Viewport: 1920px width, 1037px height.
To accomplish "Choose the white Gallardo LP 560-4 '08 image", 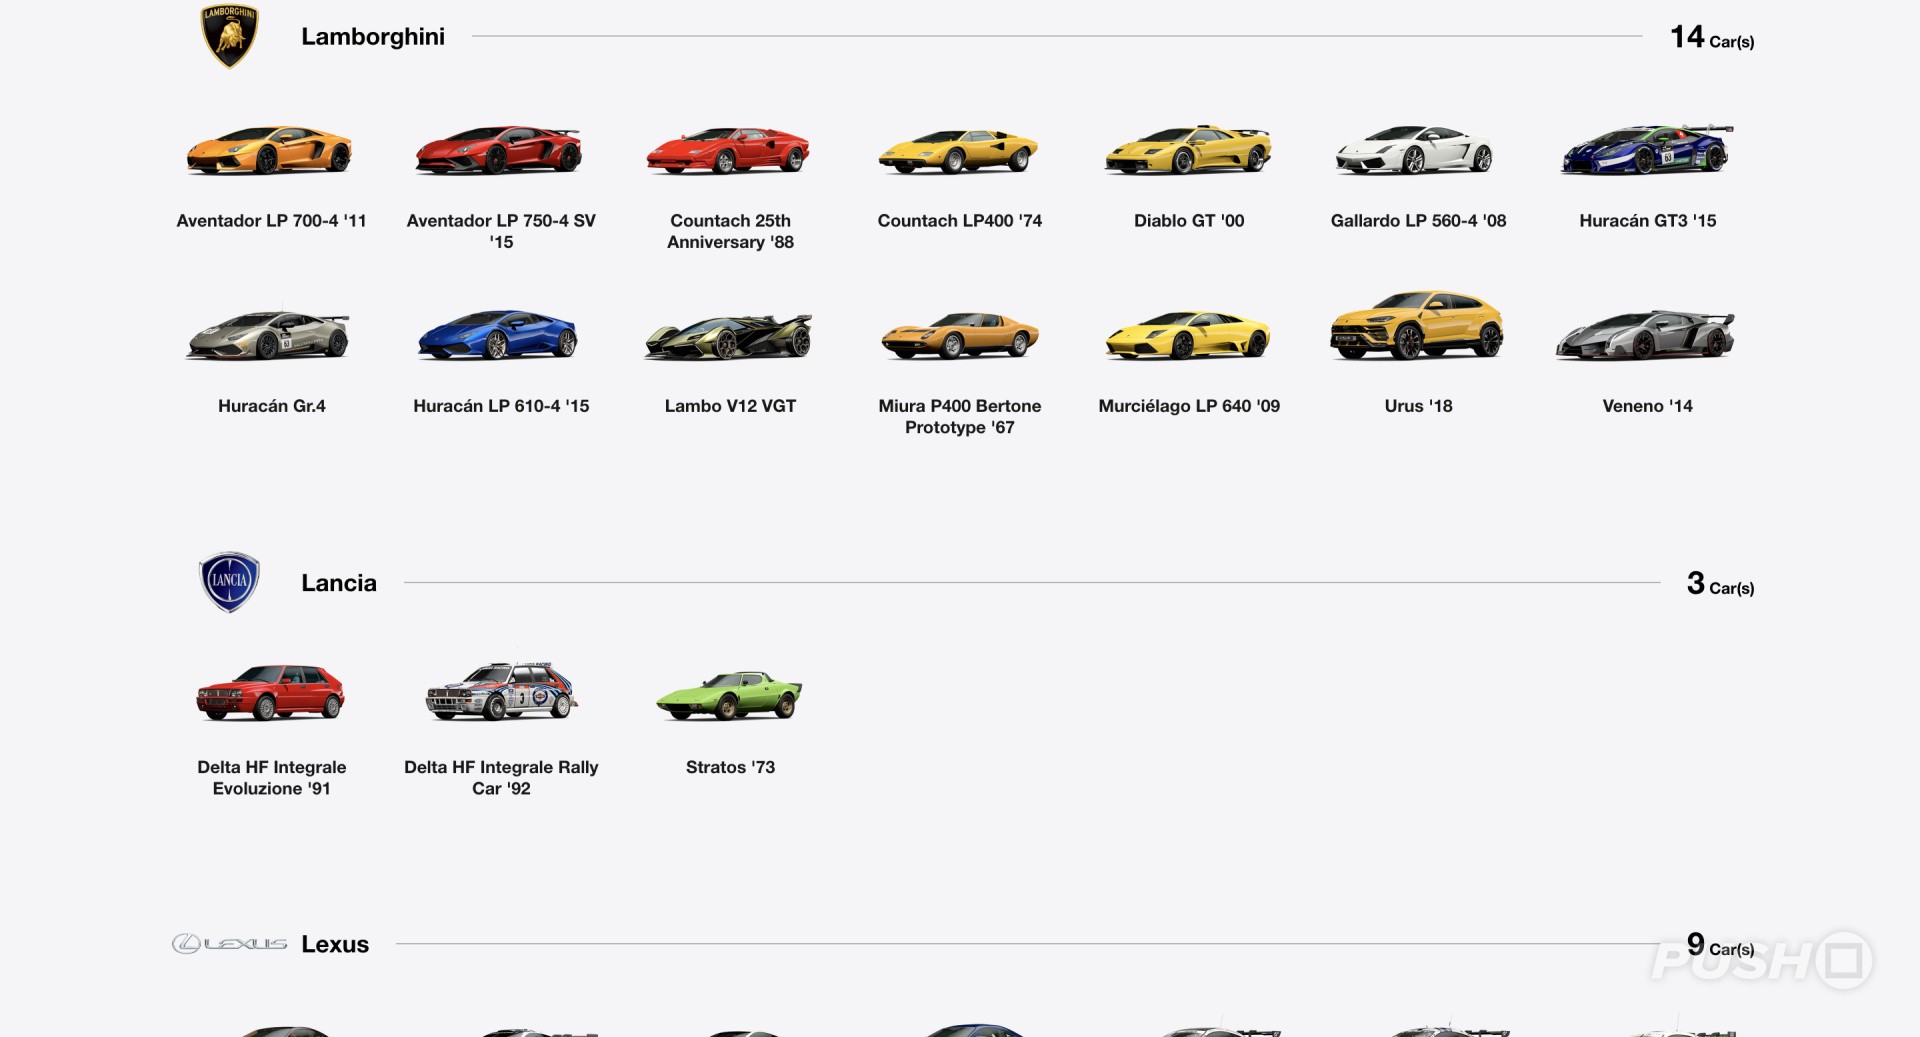I will point(1416,151).
